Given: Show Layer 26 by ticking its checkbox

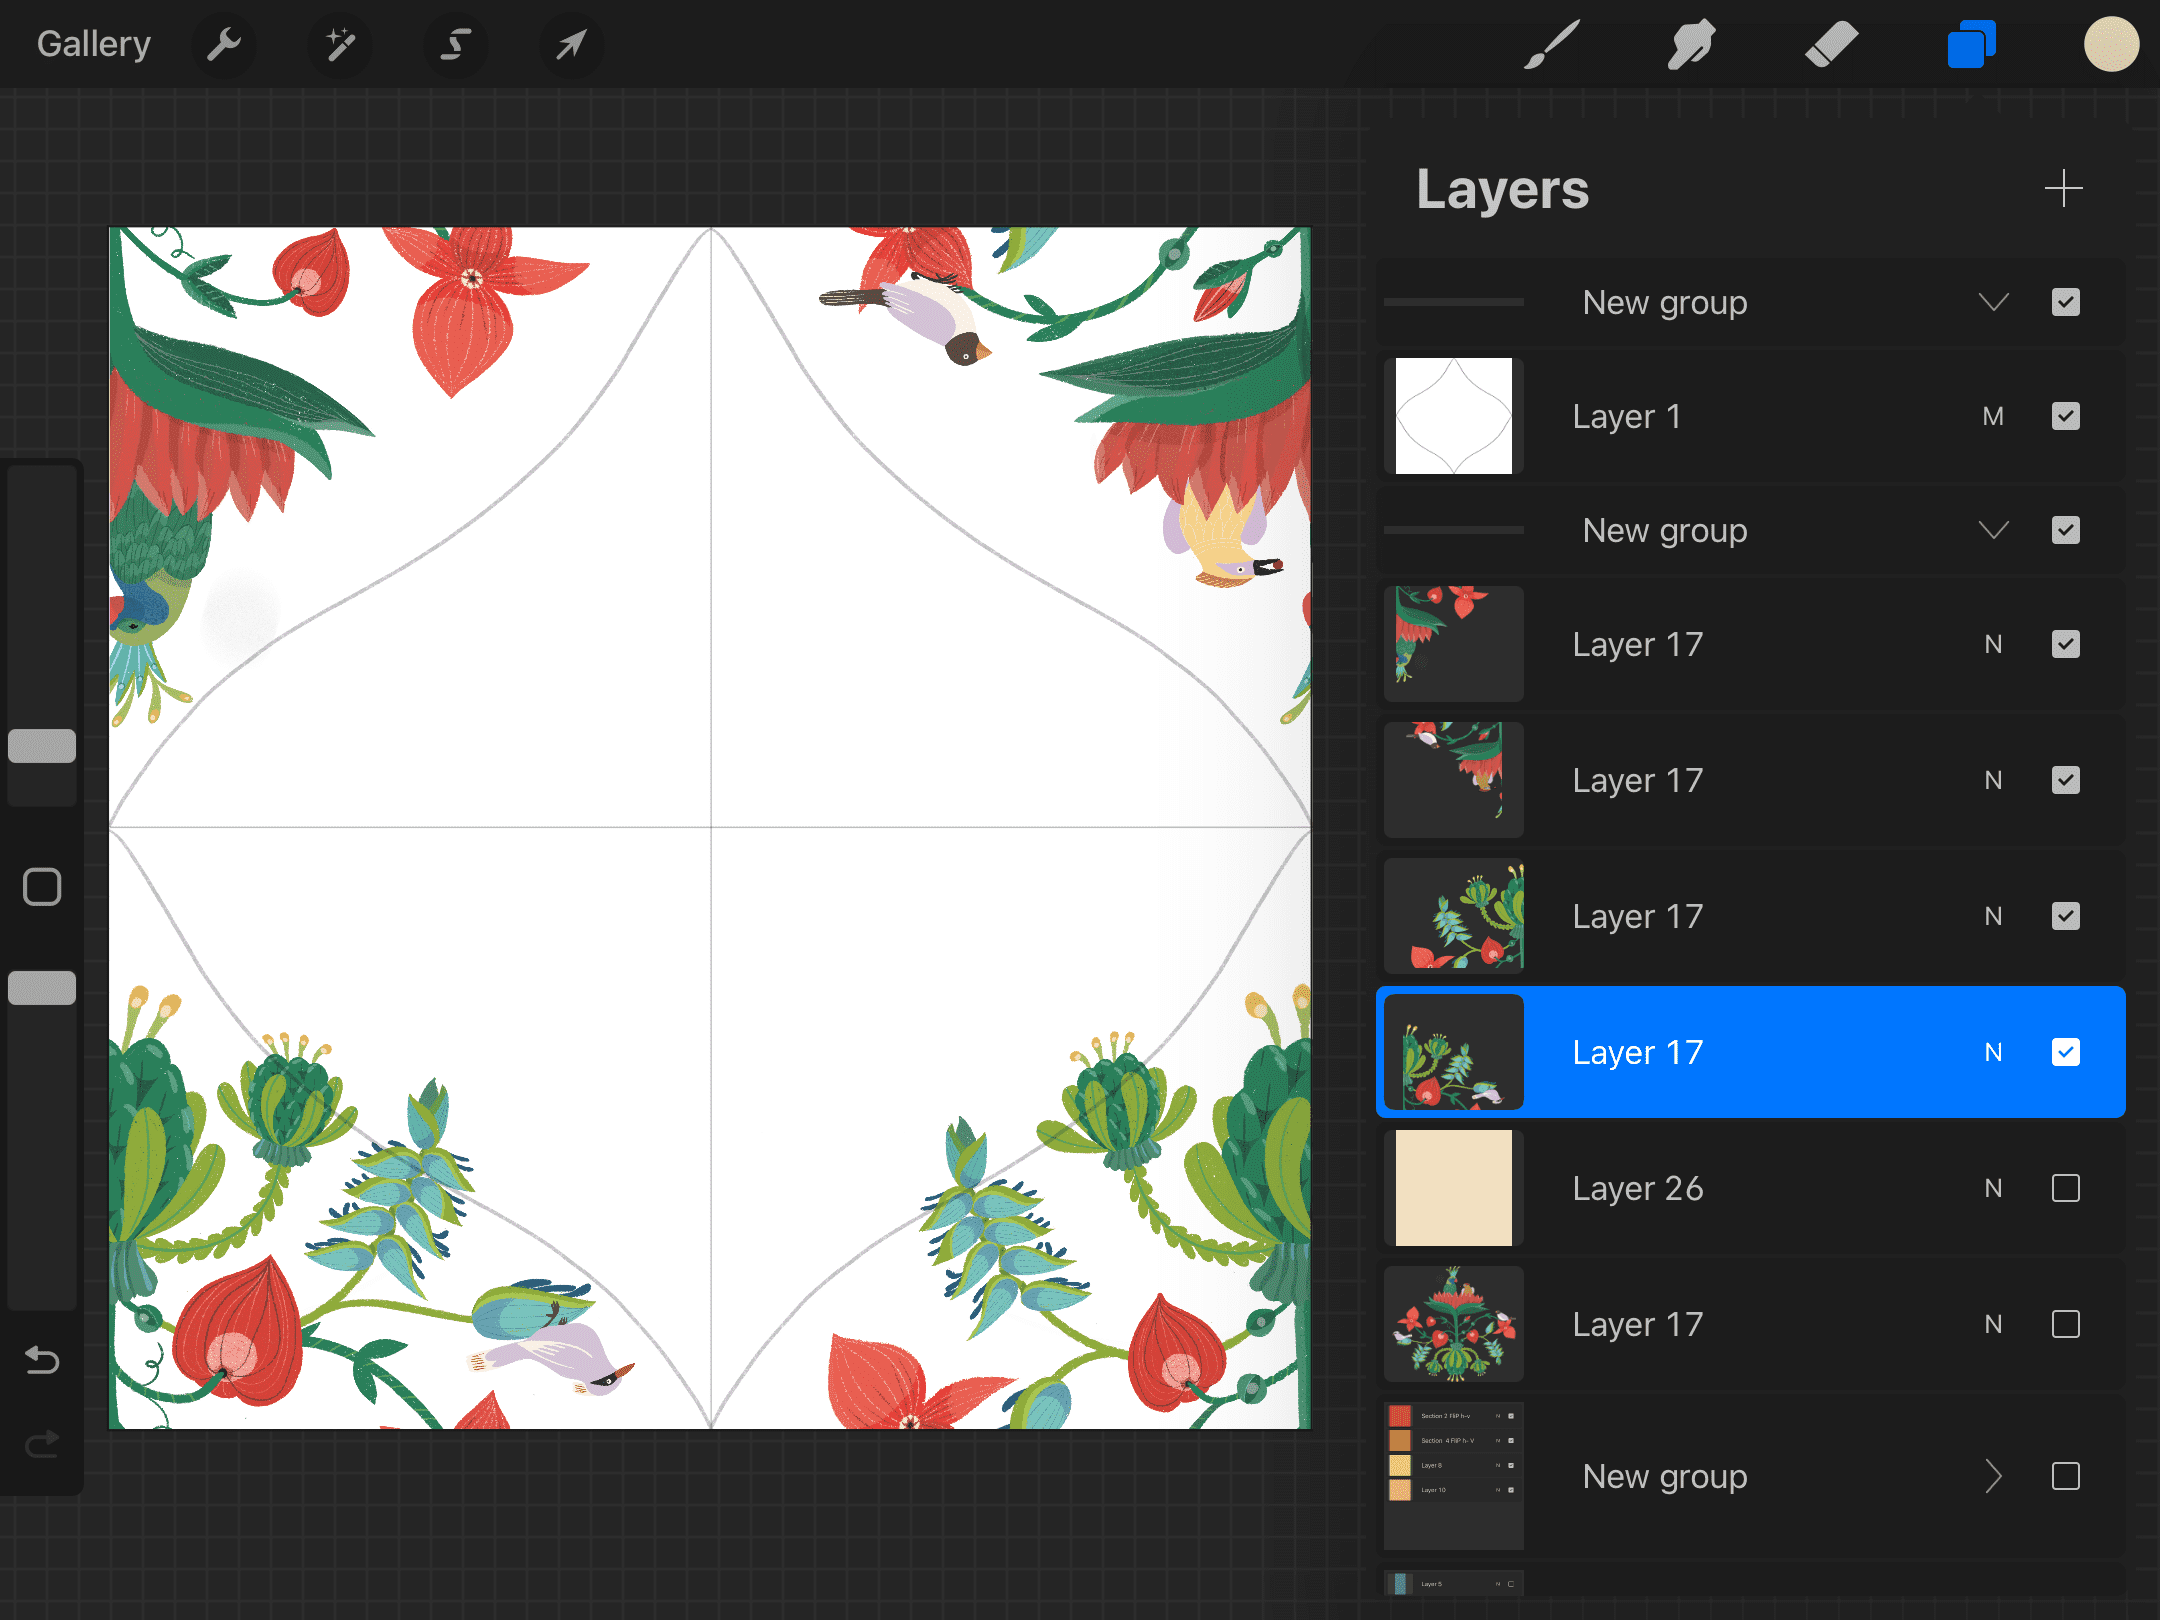Looking at the screenshot, I should [2065, 1188].
